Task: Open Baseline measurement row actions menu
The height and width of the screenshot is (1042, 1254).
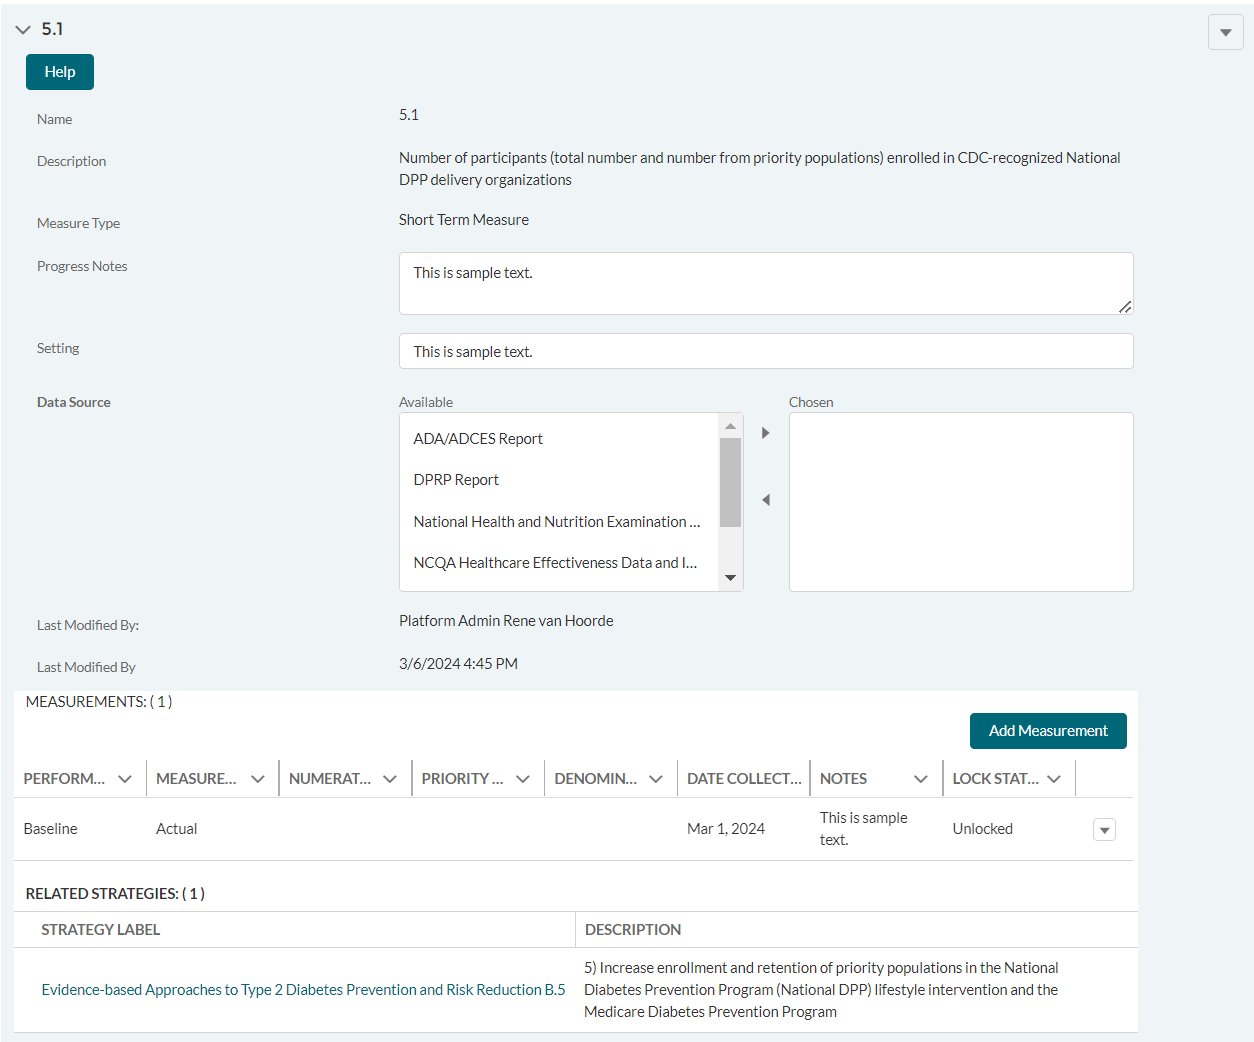Action: [x=1104, y=830]
